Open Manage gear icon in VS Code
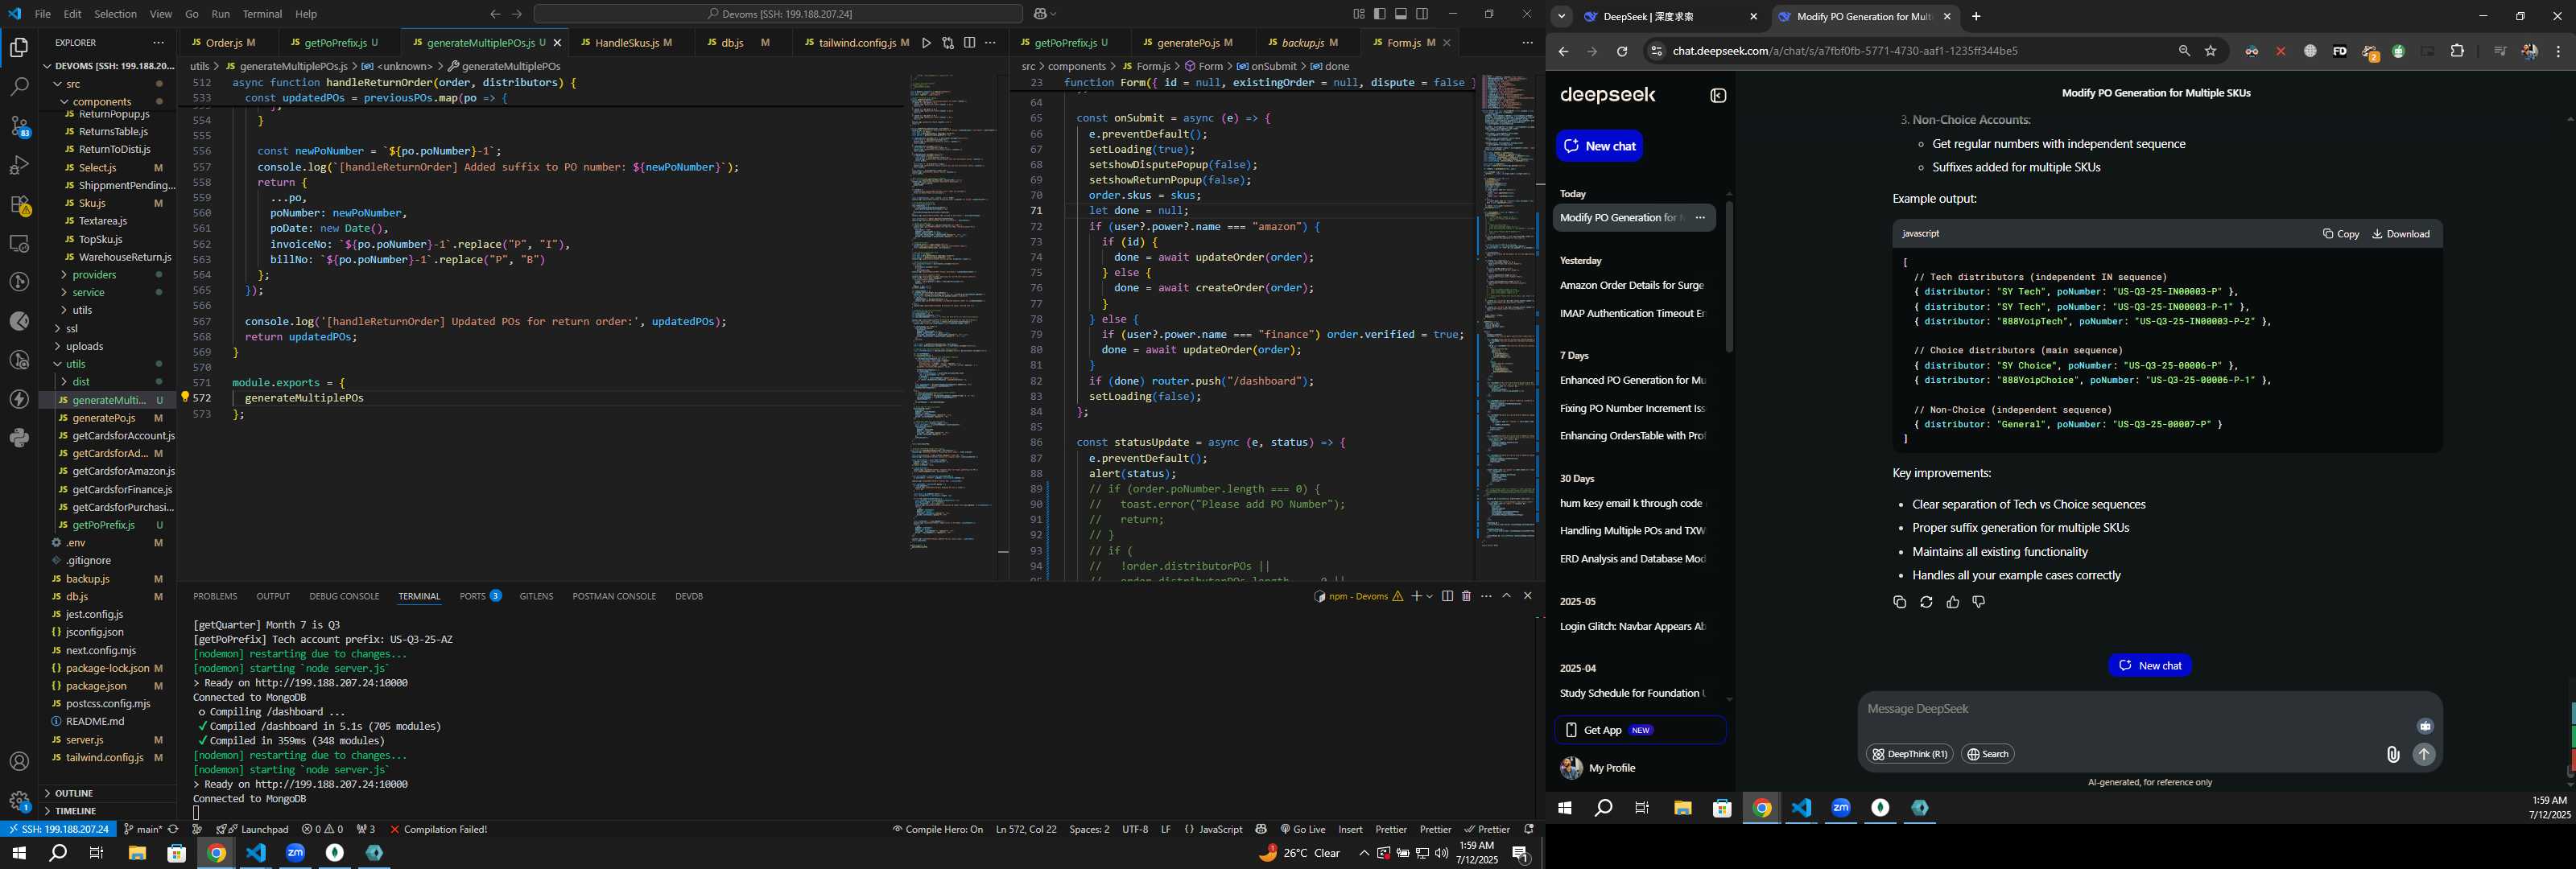The height and width of the screenshot is (869, 2576). [19, 801]
